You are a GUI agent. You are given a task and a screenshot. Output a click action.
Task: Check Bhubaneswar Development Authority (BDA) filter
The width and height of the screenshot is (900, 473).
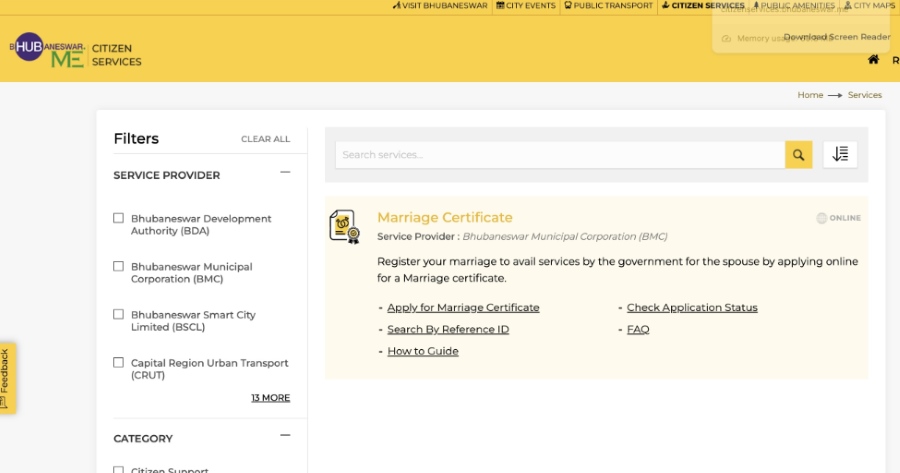(118, 218)
